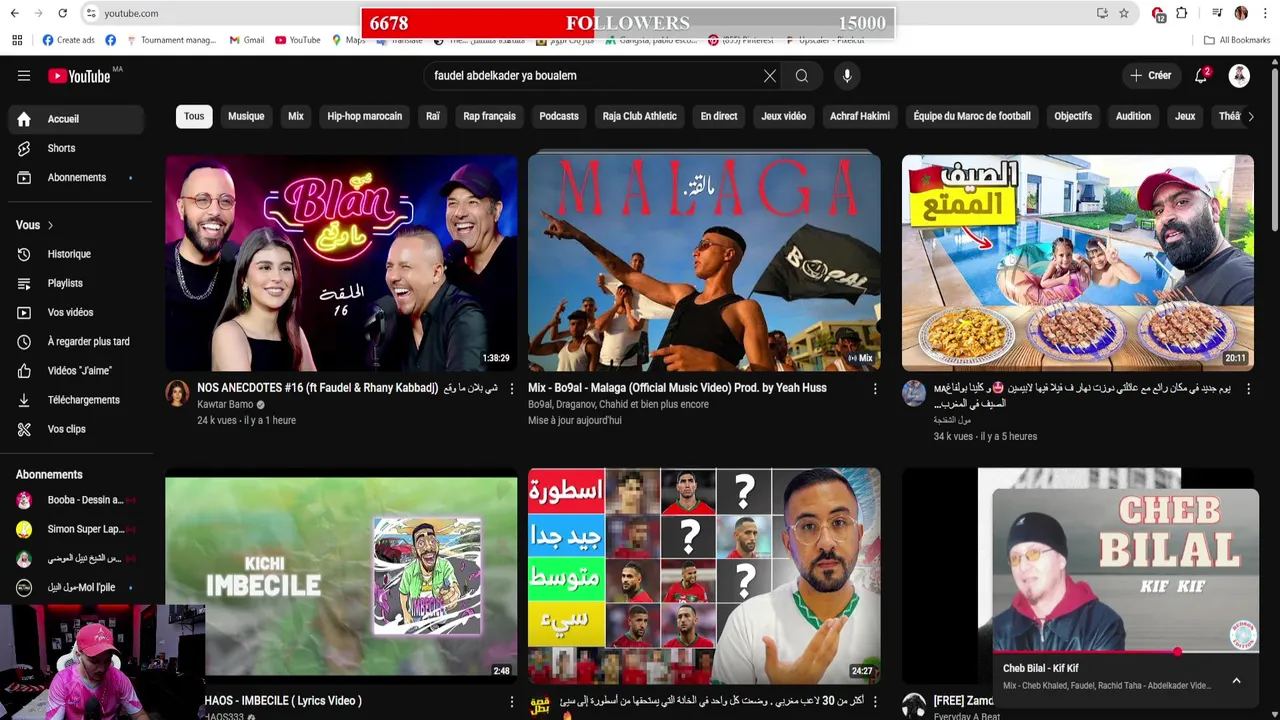The image size is (1280, 720).
Task: Open the Moroccan players ranking thumbnail
Action: click(704, 577)
